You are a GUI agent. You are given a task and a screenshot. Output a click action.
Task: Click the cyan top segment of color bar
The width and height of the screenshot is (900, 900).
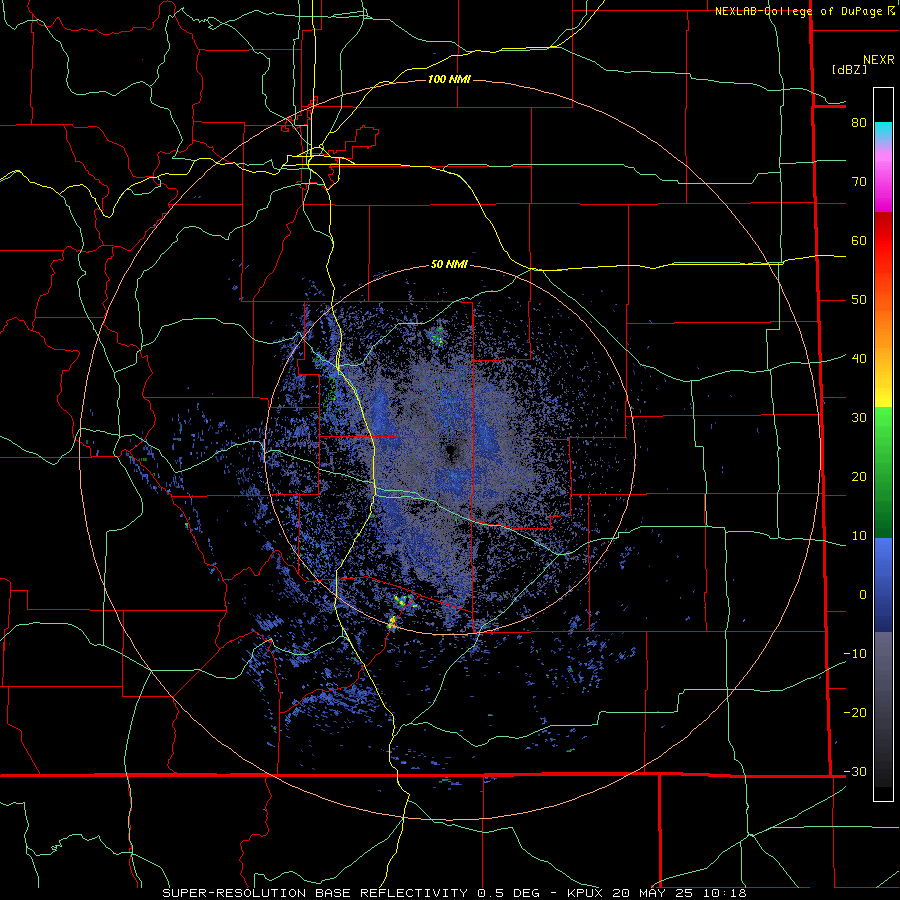pyautogui.click(x=883, y=131)
